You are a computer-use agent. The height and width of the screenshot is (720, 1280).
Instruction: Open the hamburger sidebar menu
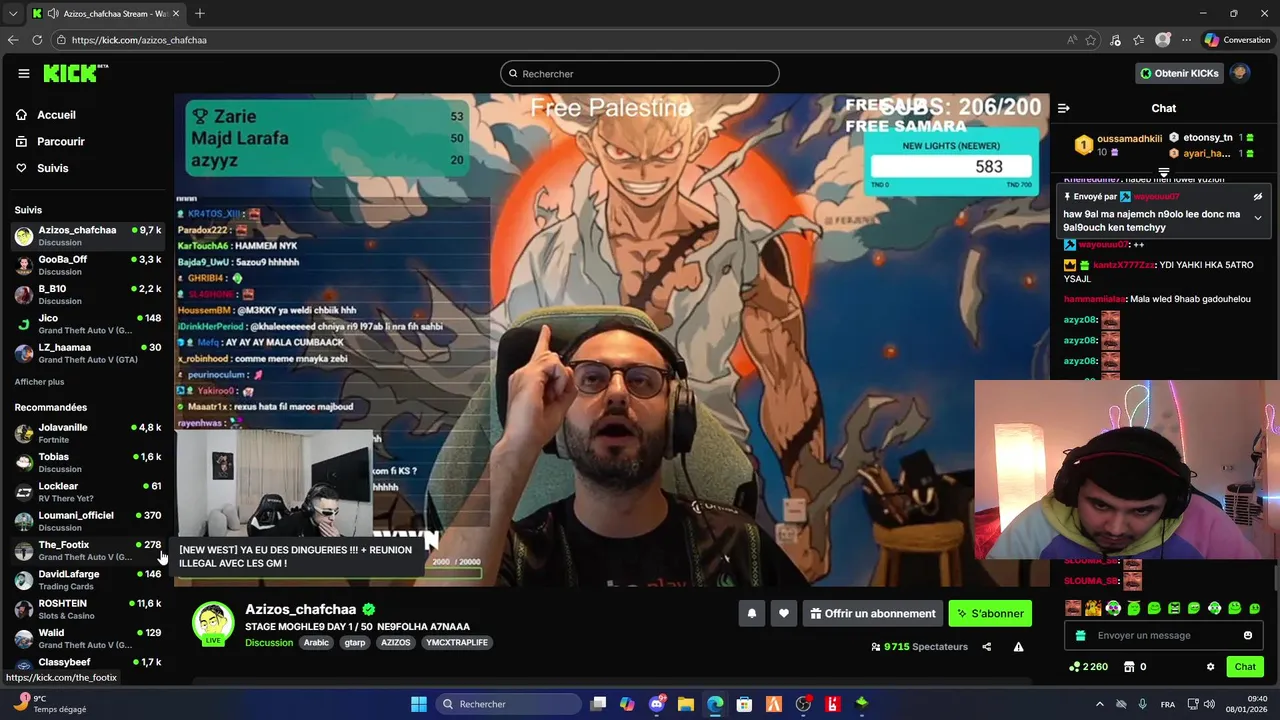pos(23,73)
